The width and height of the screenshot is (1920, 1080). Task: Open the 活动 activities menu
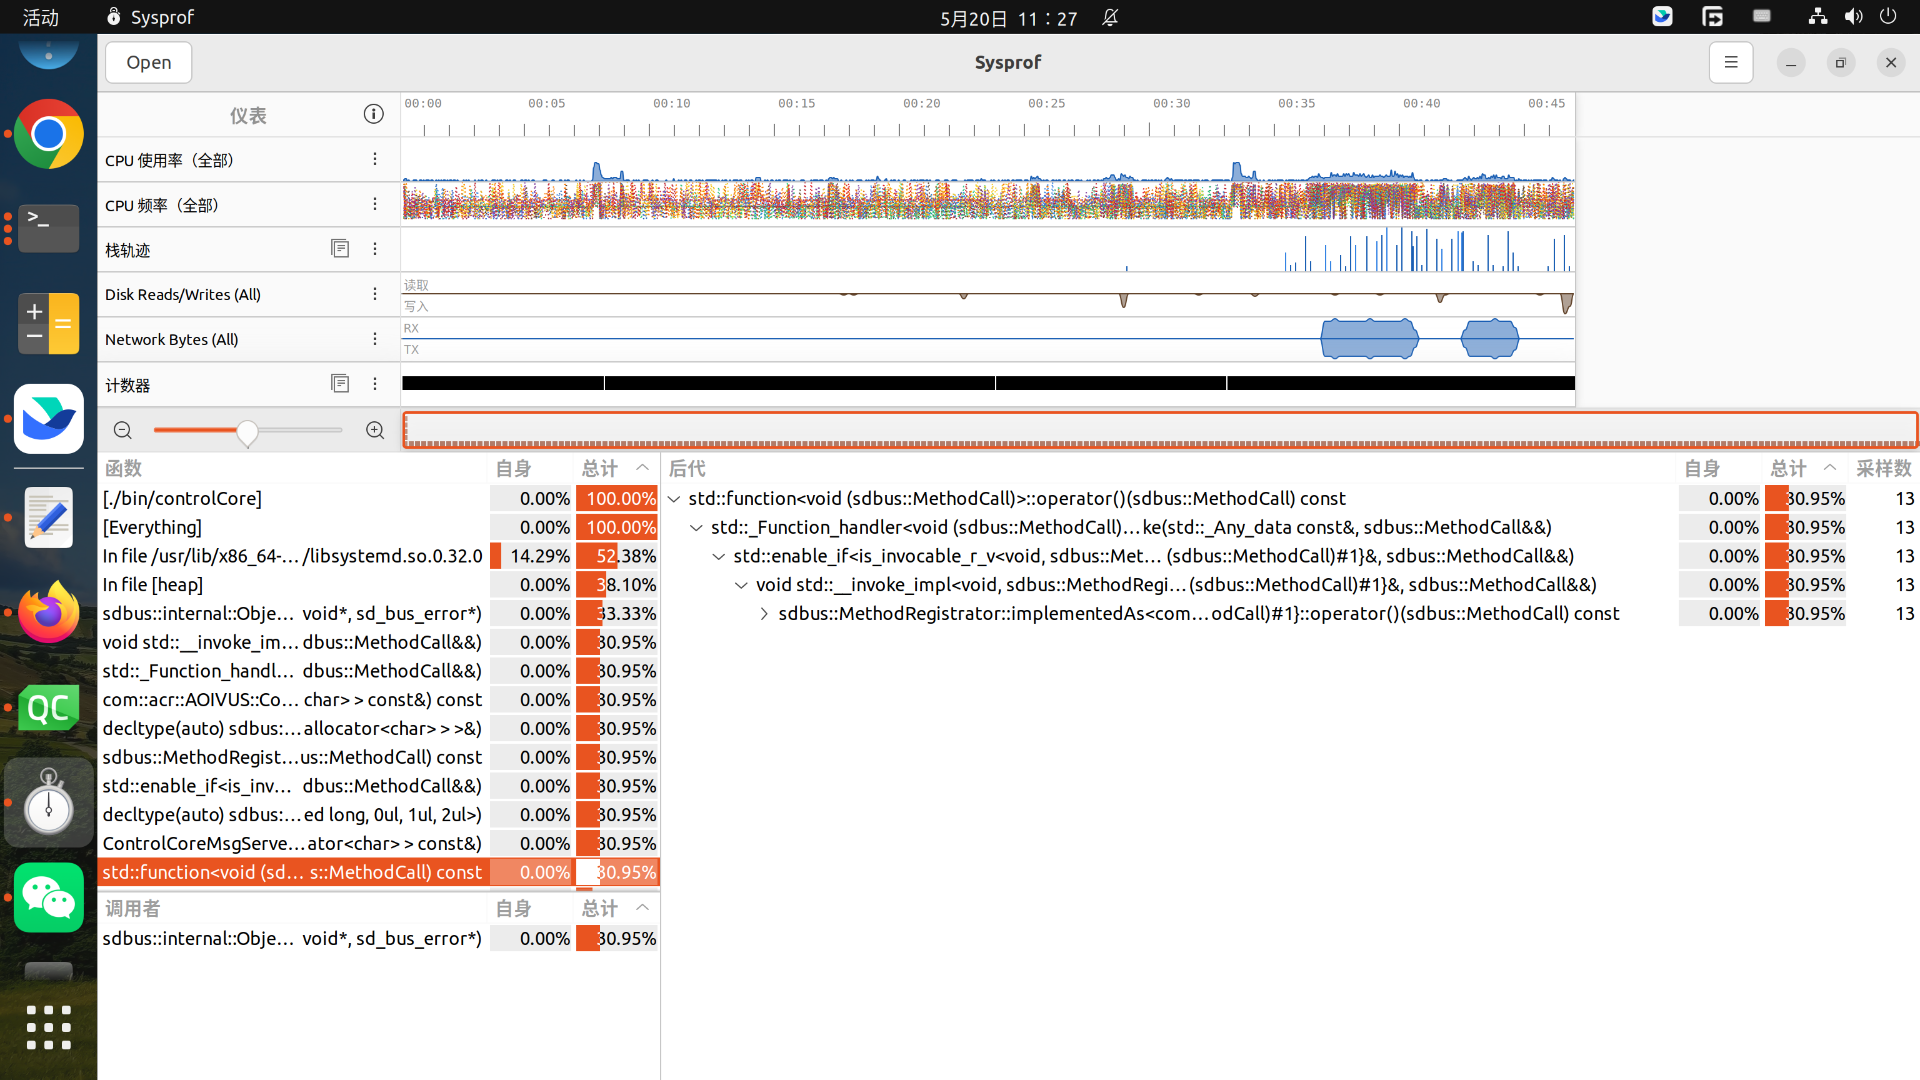click(41, 17)
